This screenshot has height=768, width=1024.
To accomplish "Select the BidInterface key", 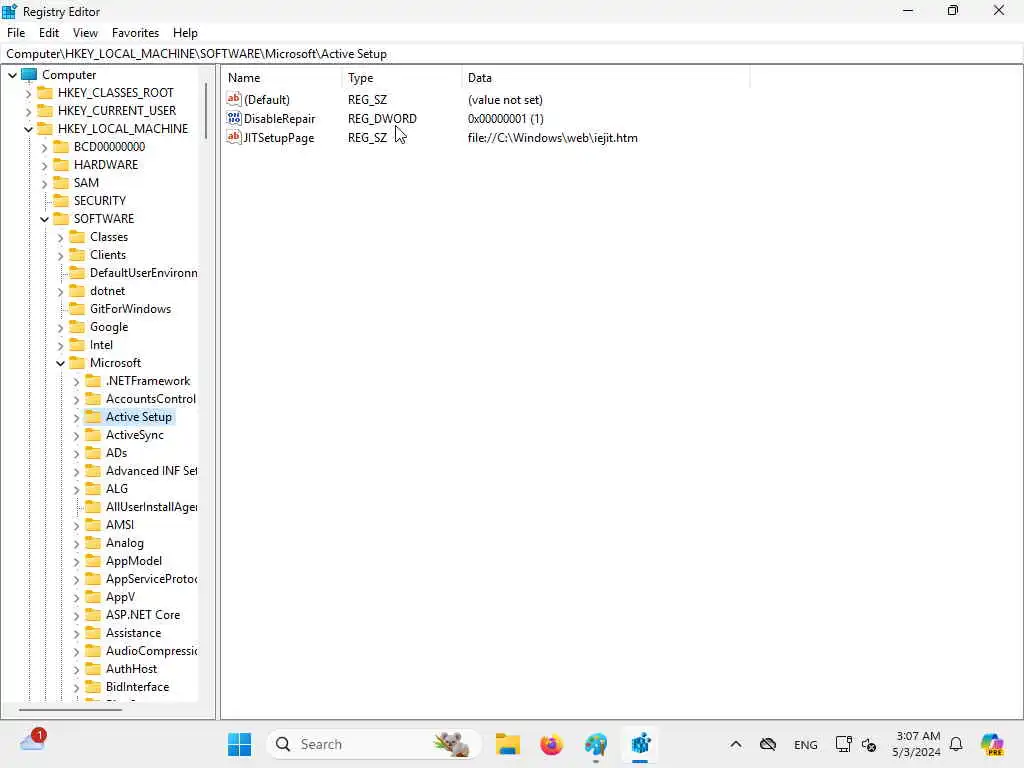I will (x=137, y=686).
